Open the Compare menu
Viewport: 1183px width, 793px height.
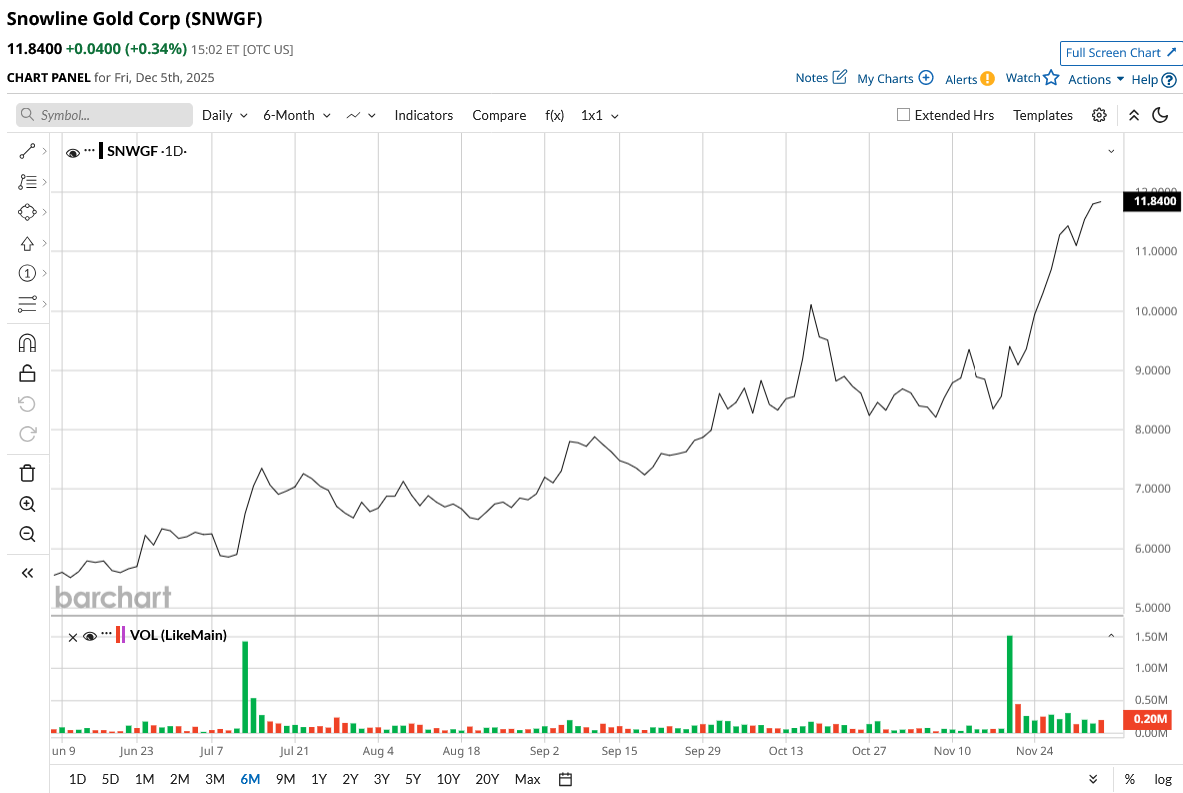[x=499, y=115]
